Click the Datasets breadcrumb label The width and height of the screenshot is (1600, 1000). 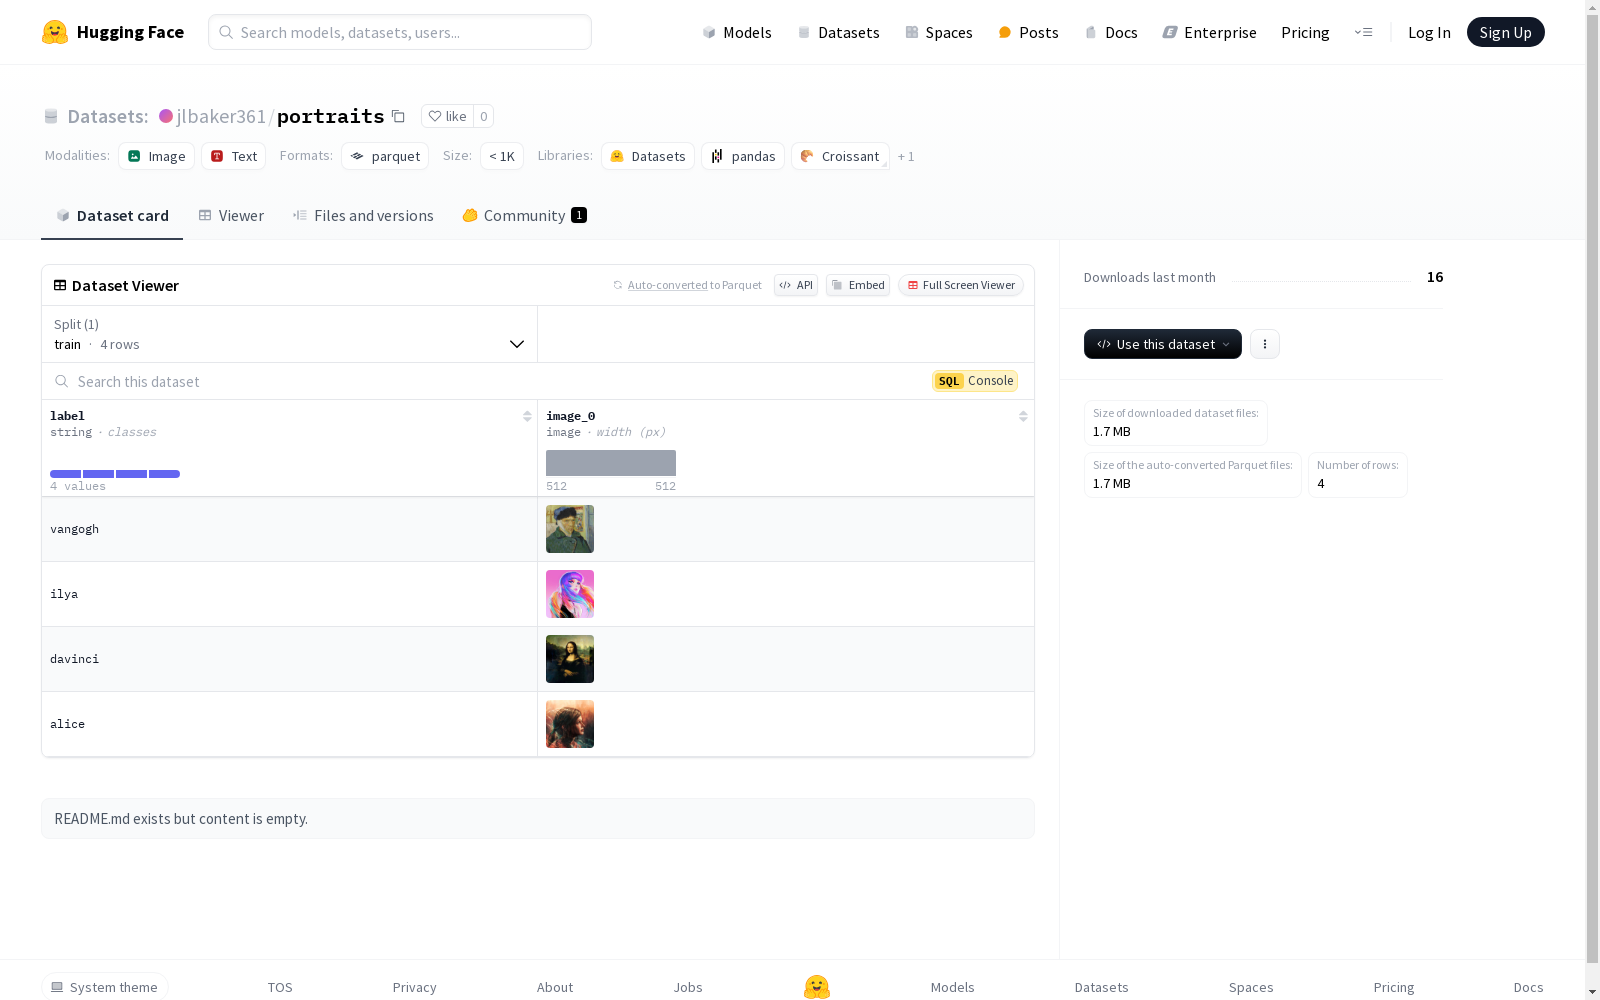coord(108,116)
